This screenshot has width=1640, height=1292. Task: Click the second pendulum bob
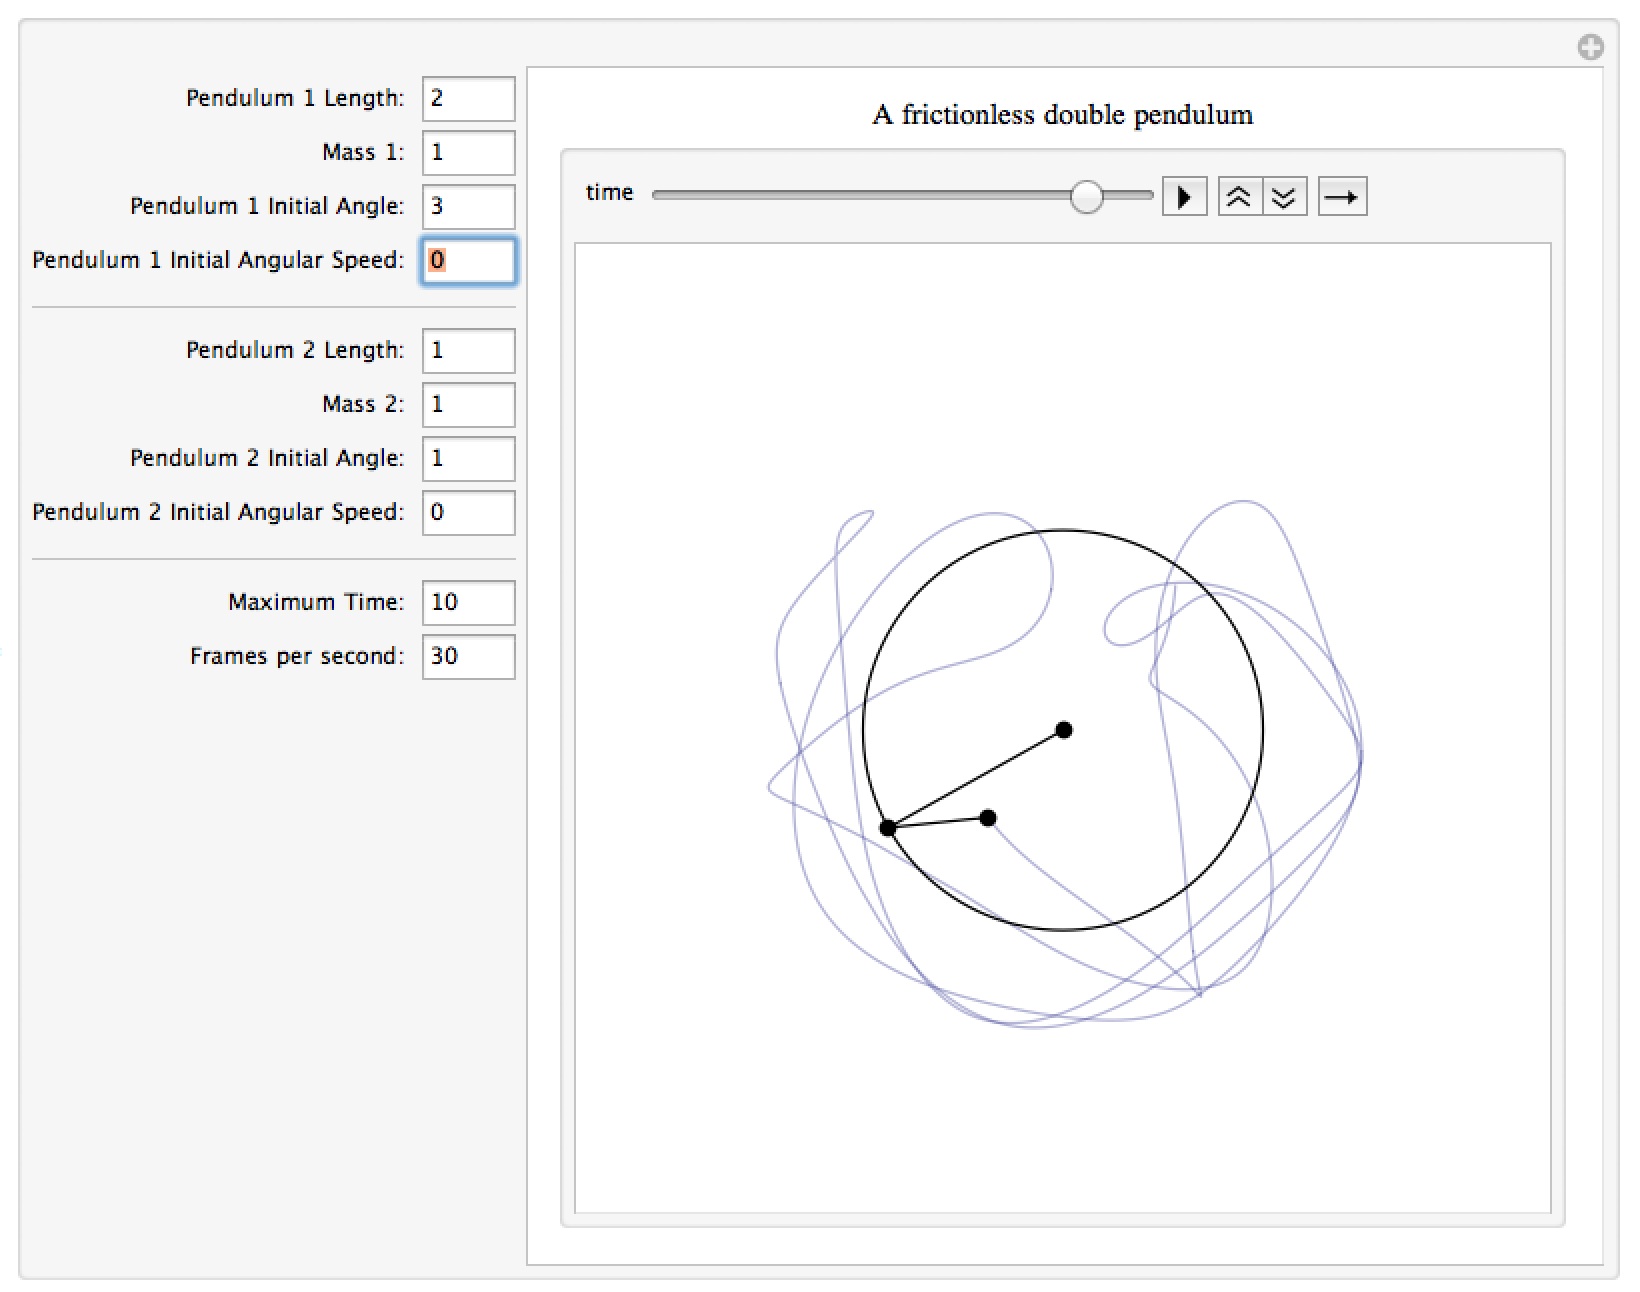click(988, 818)
